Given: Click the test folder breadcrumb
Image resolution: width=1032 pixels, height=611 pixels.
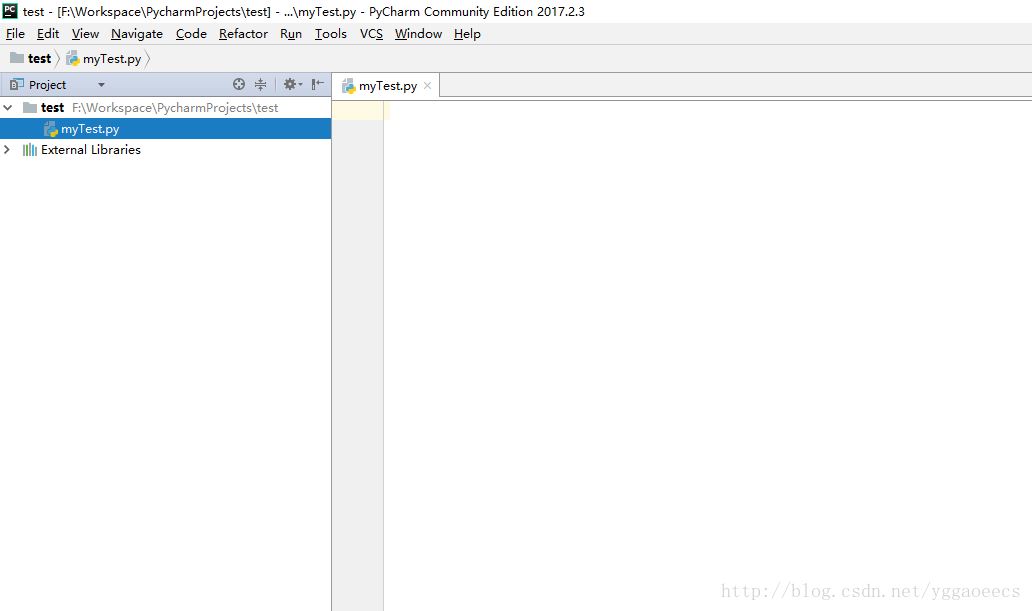Looking at the screenshot, I should pyautogui.click(x=31, y=59).
